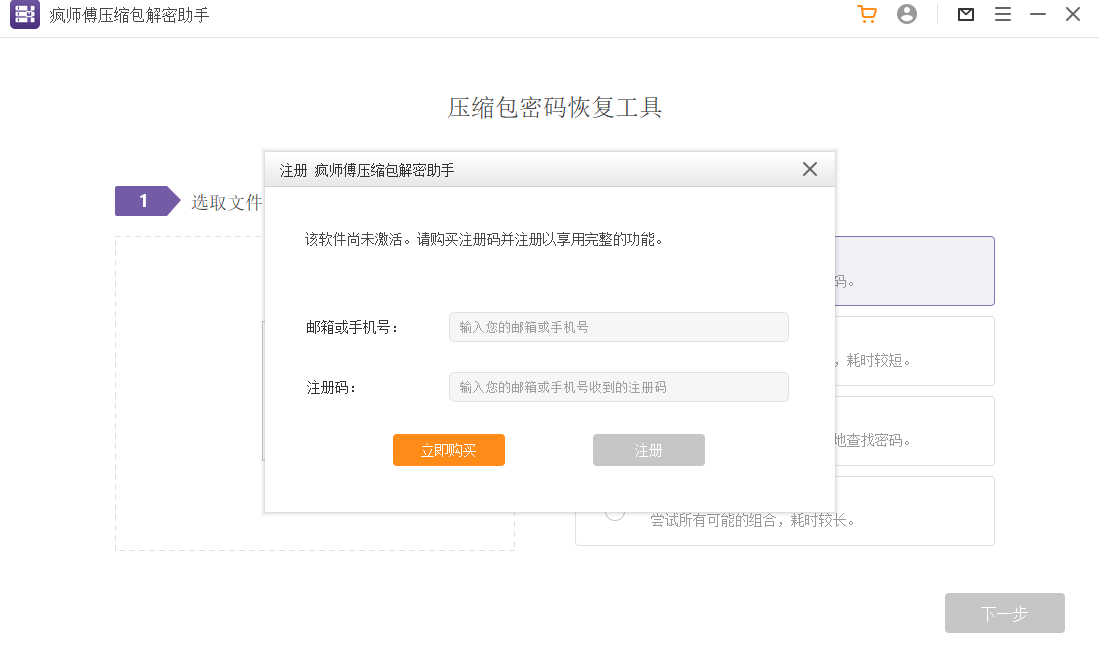Minimize the application window
Screen dimensions: 1099x663
1037,14
